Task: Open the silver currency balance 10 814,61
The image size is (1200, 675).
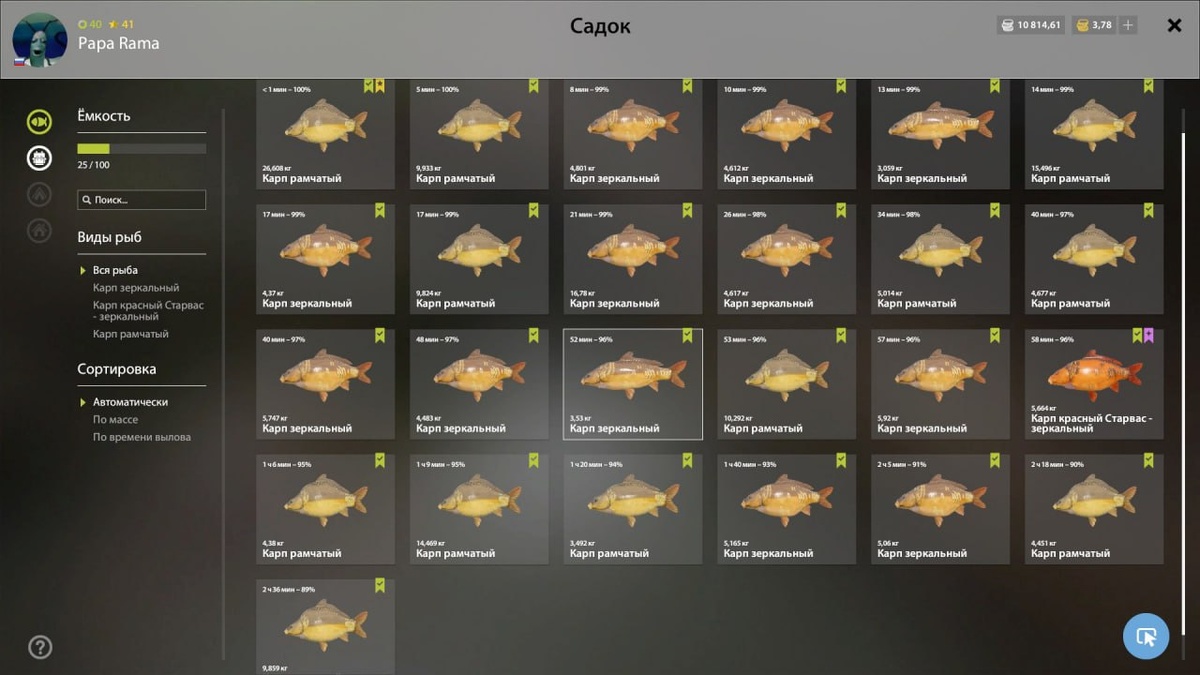Action: 1031,25
